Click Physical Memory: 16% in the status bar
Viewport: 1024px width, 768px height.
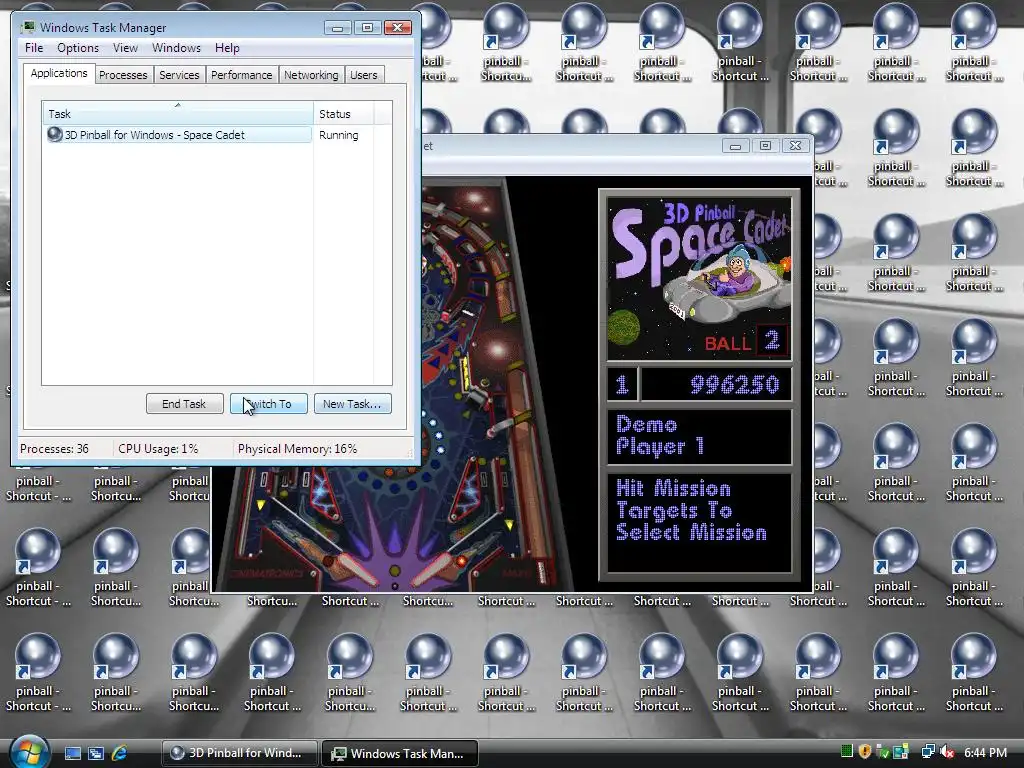click(297, 449)
